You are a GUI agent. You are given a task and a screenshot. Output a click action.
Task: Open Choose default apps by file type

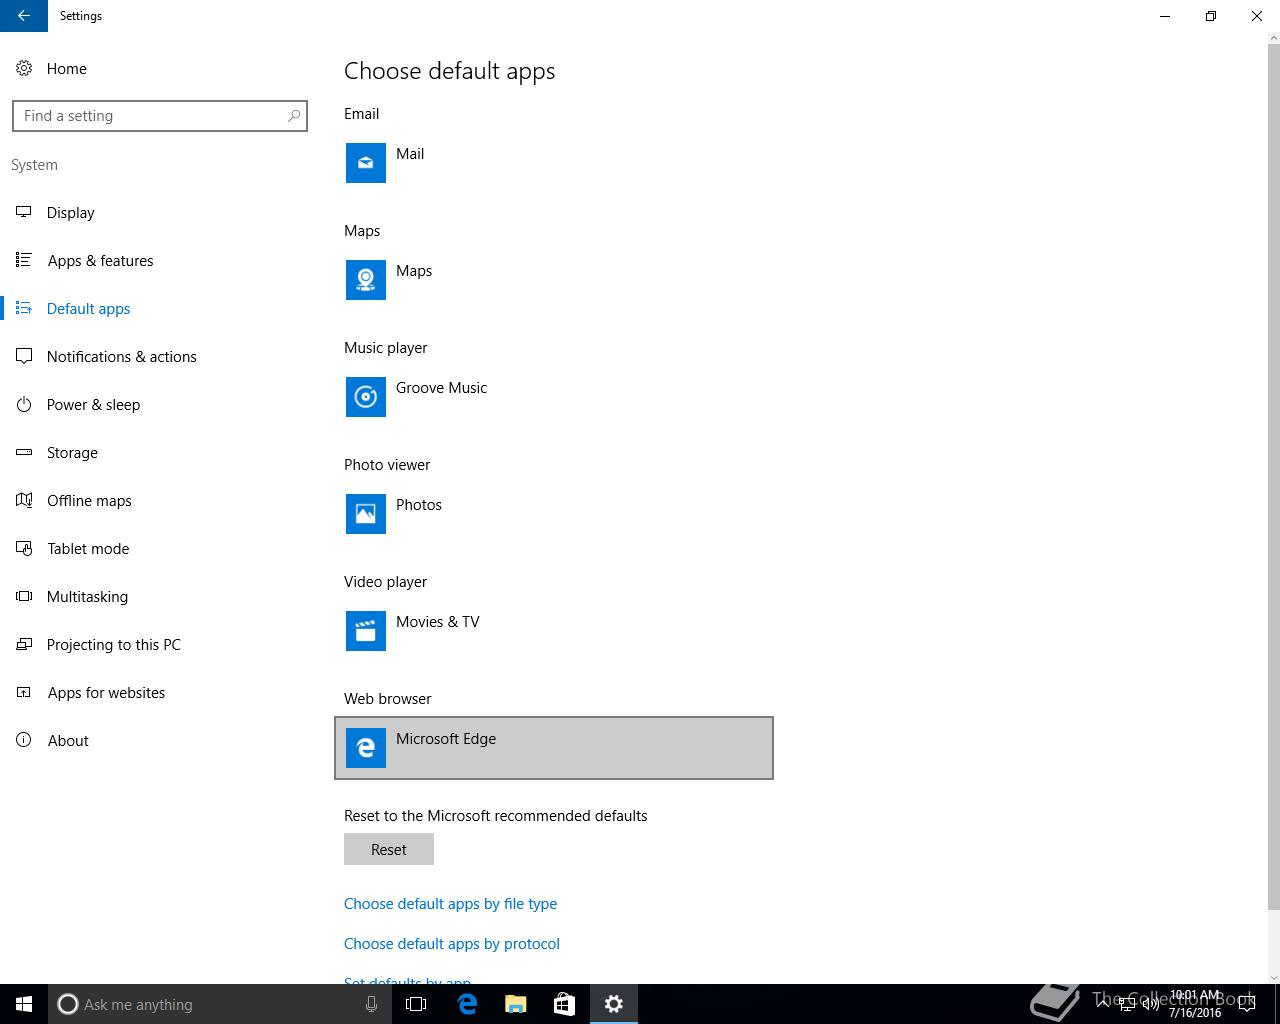click(x=450, y=903)
